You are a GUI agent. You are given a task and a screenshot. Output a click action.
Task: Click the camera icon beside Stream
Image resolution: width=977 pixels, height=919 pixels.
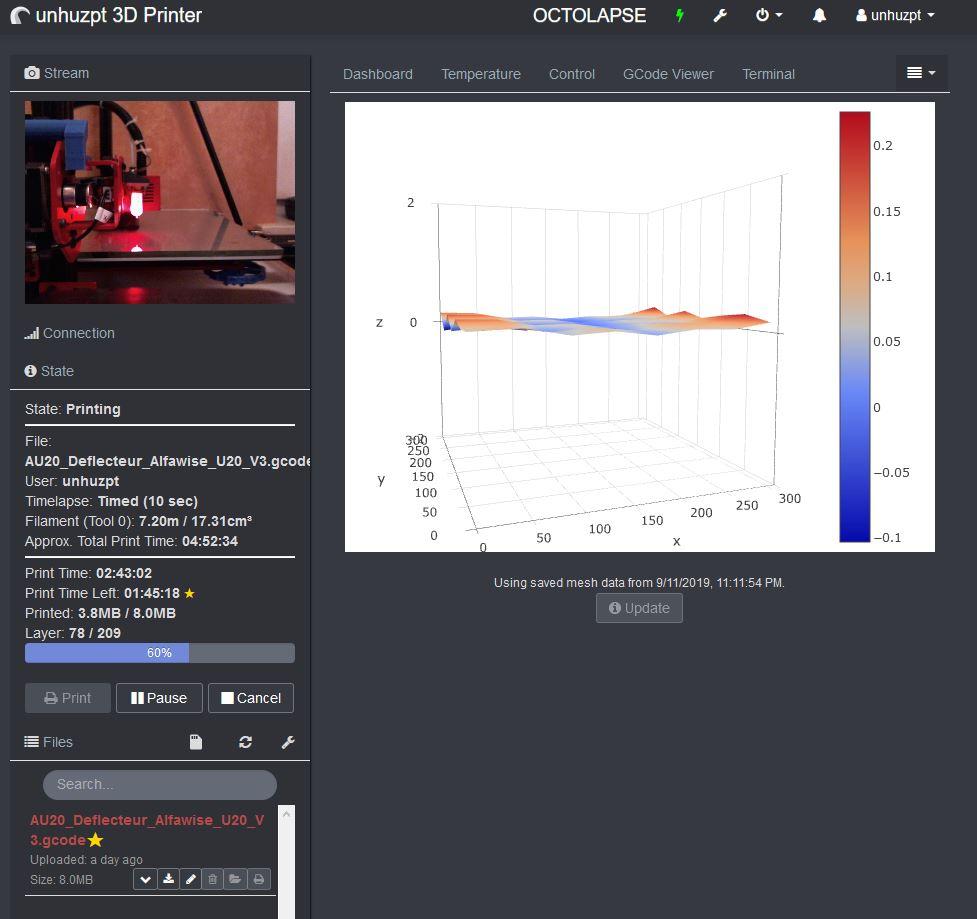click(32, 73)
